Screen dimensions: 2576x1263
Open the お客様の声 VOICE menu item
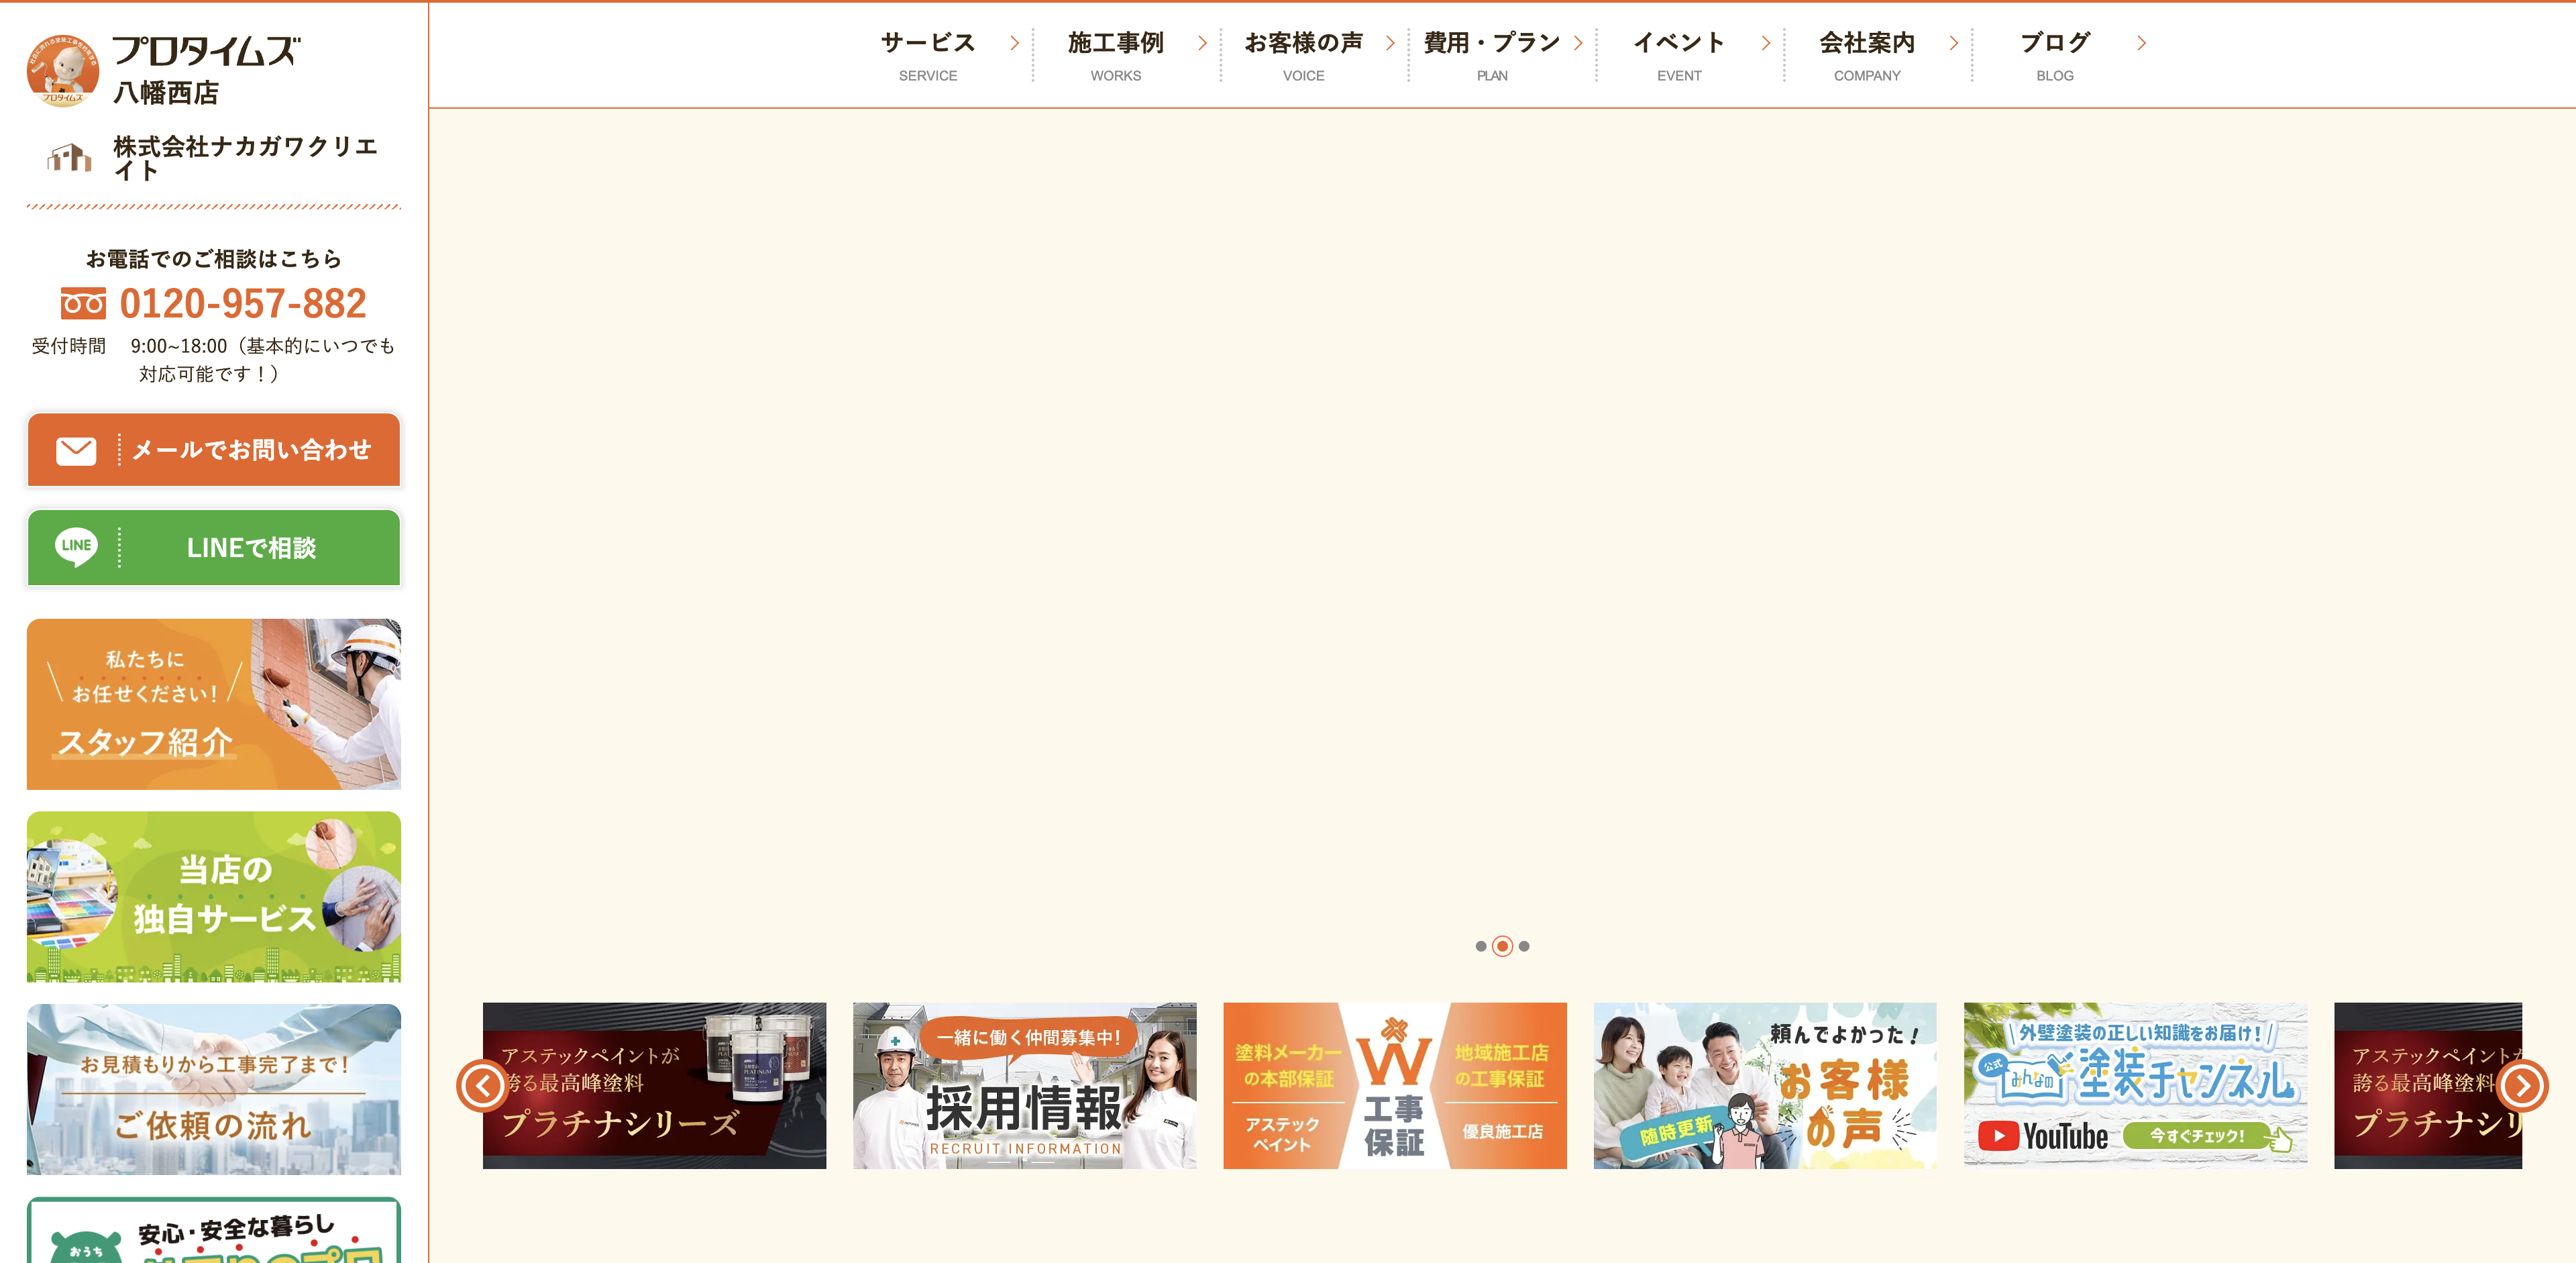click(1304, 56)
